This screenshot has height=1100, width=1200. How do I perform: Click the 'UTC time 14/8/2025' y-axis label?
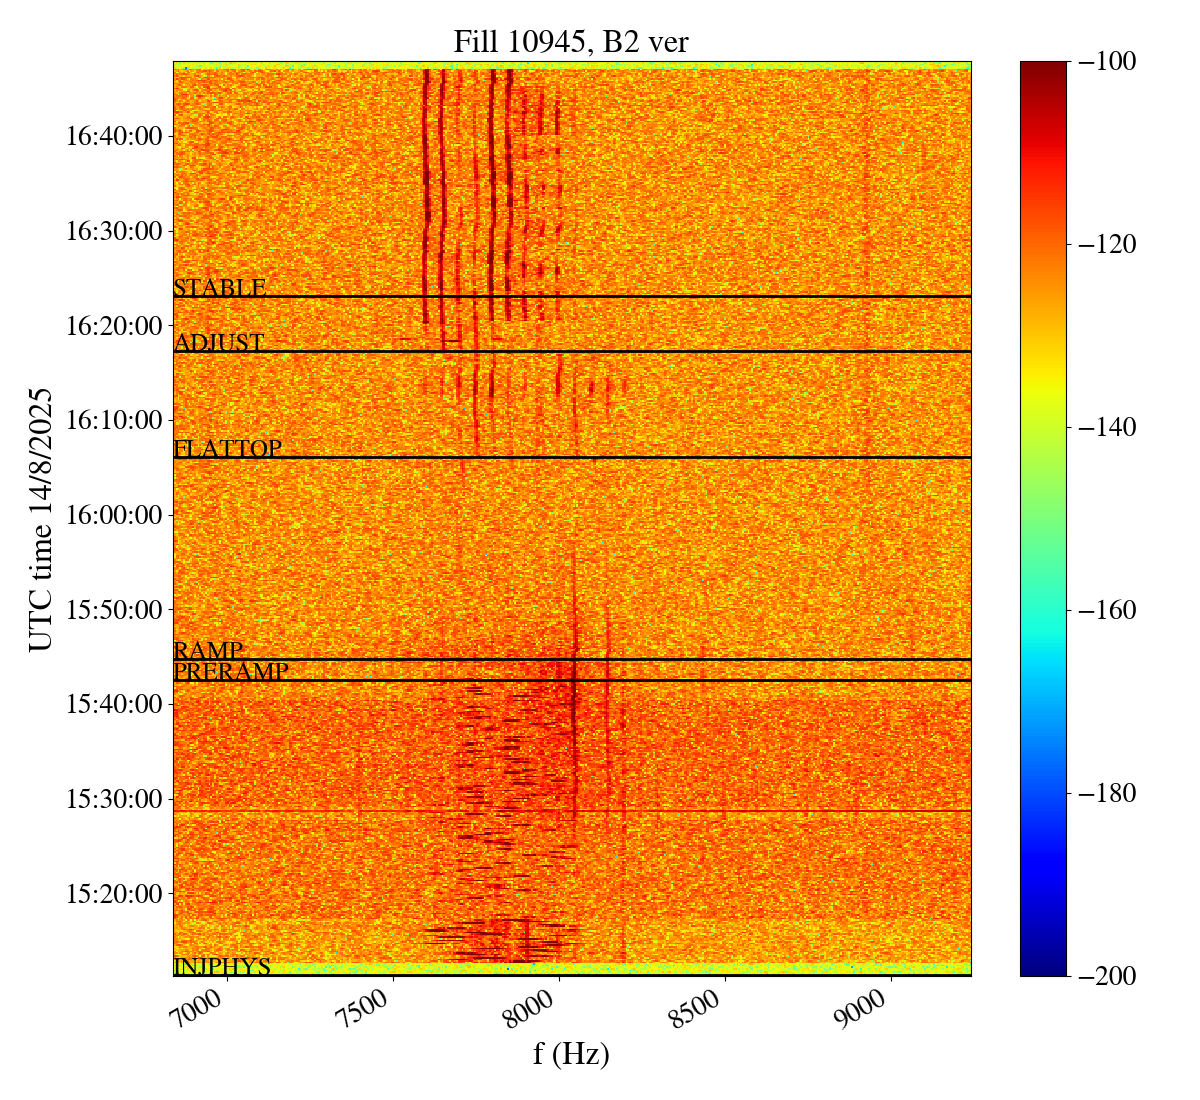point(41,518)
